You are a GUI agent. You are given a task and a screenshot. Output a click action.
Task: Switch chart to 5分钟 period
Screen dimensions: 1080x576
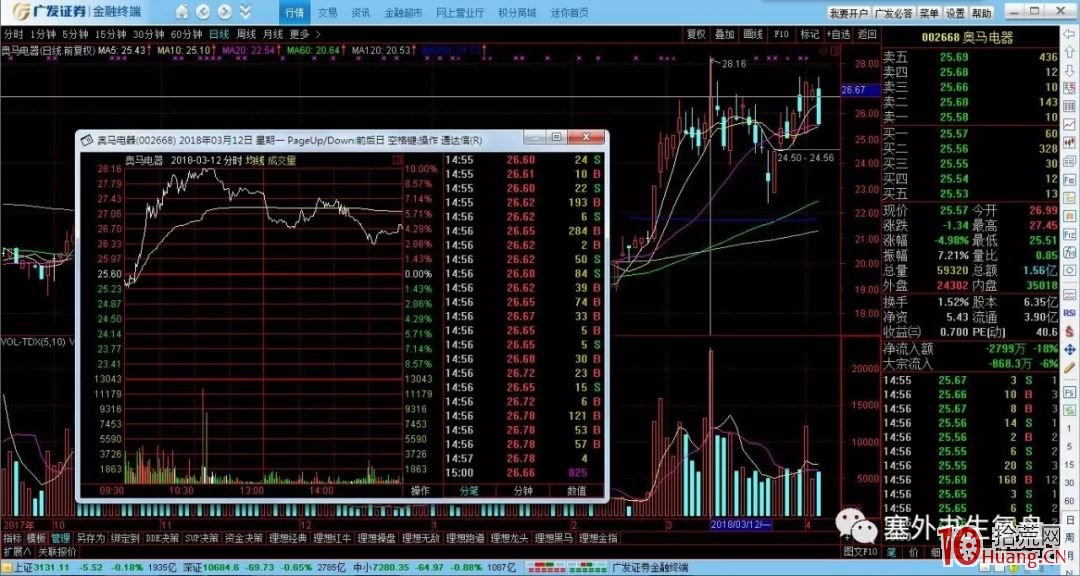click(x=75, y=34)
